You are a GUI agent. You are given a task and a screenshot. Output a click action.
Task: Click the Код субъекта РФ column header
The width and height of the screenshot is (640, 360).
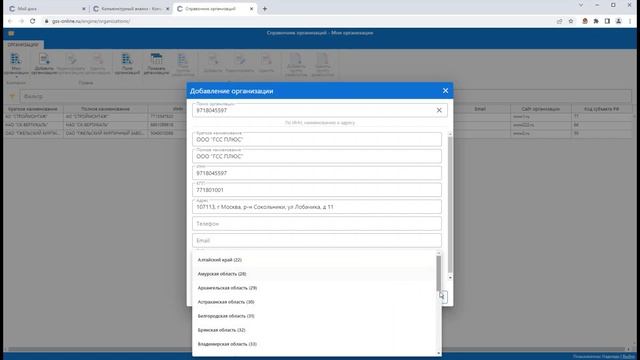[x=601, y=109]
